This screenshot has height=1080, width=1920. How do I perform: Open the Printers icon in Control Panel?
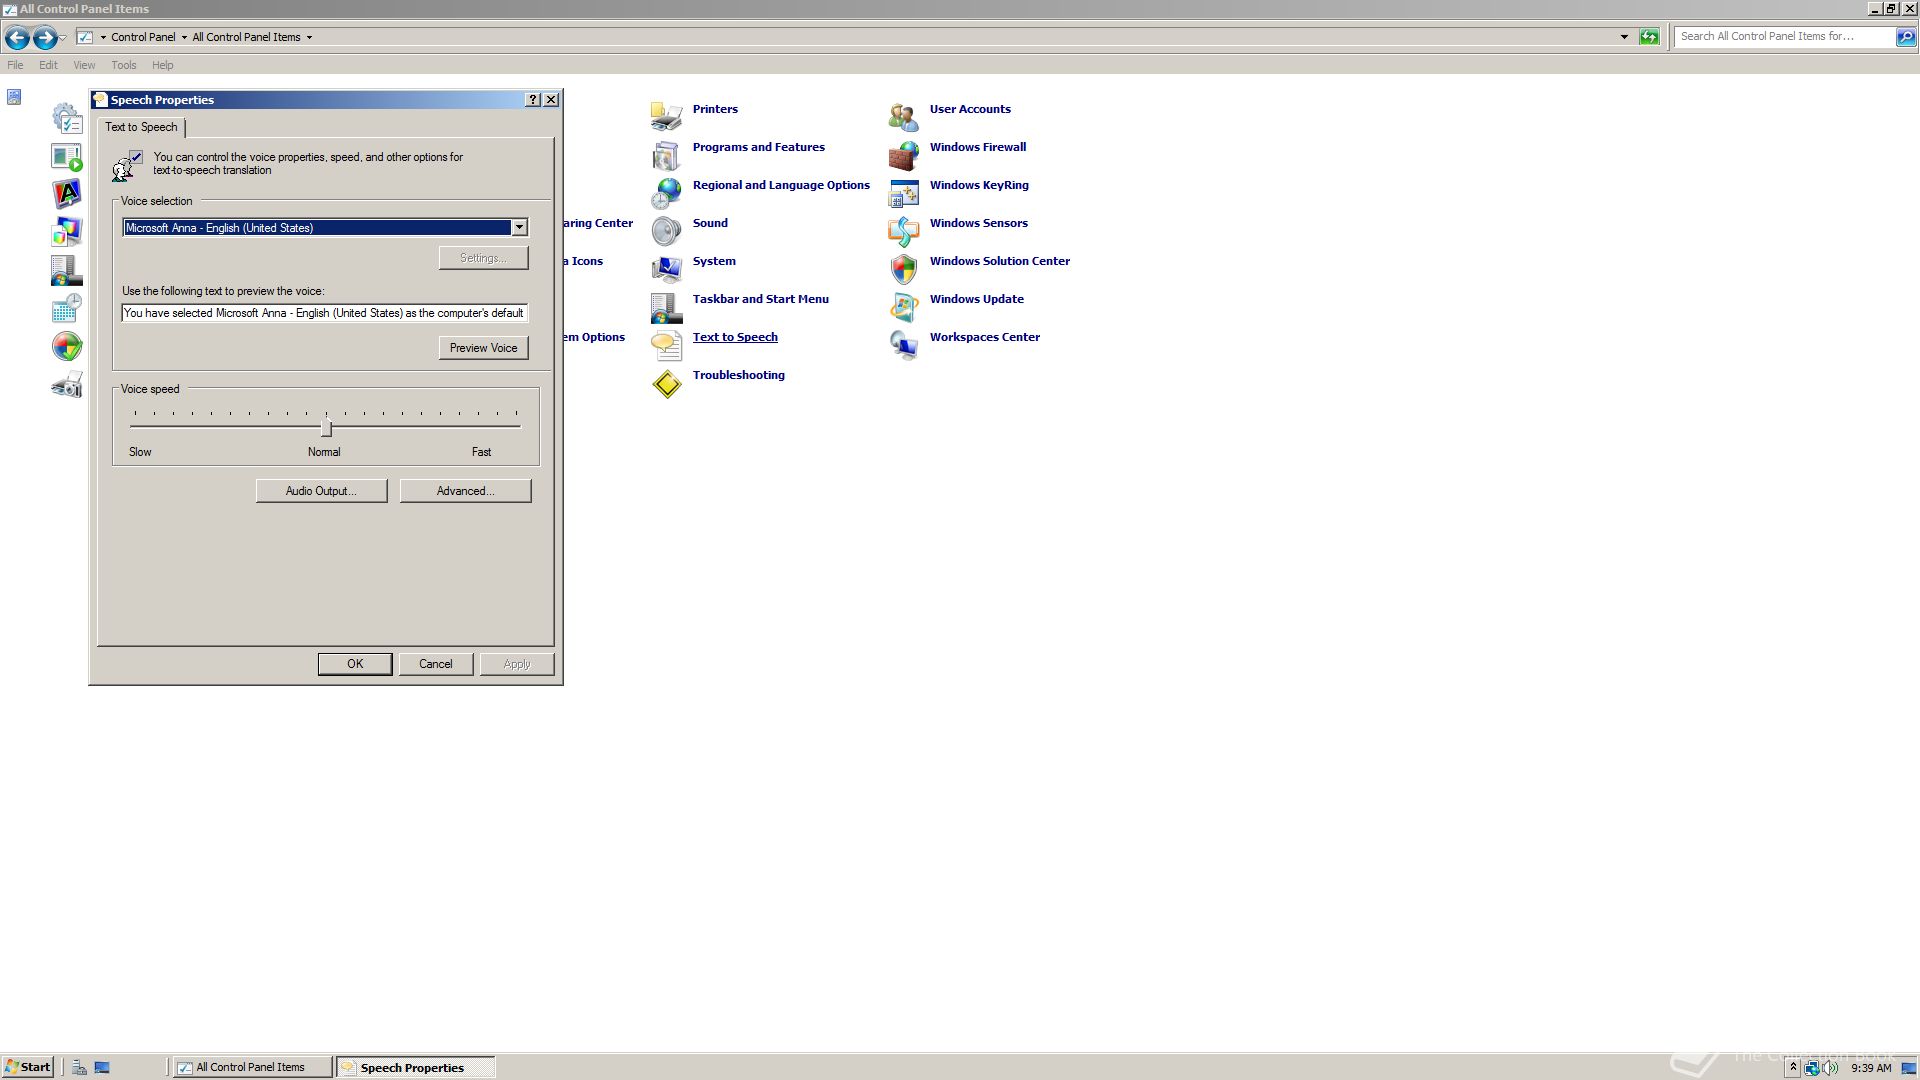click(x=666, y=116)
